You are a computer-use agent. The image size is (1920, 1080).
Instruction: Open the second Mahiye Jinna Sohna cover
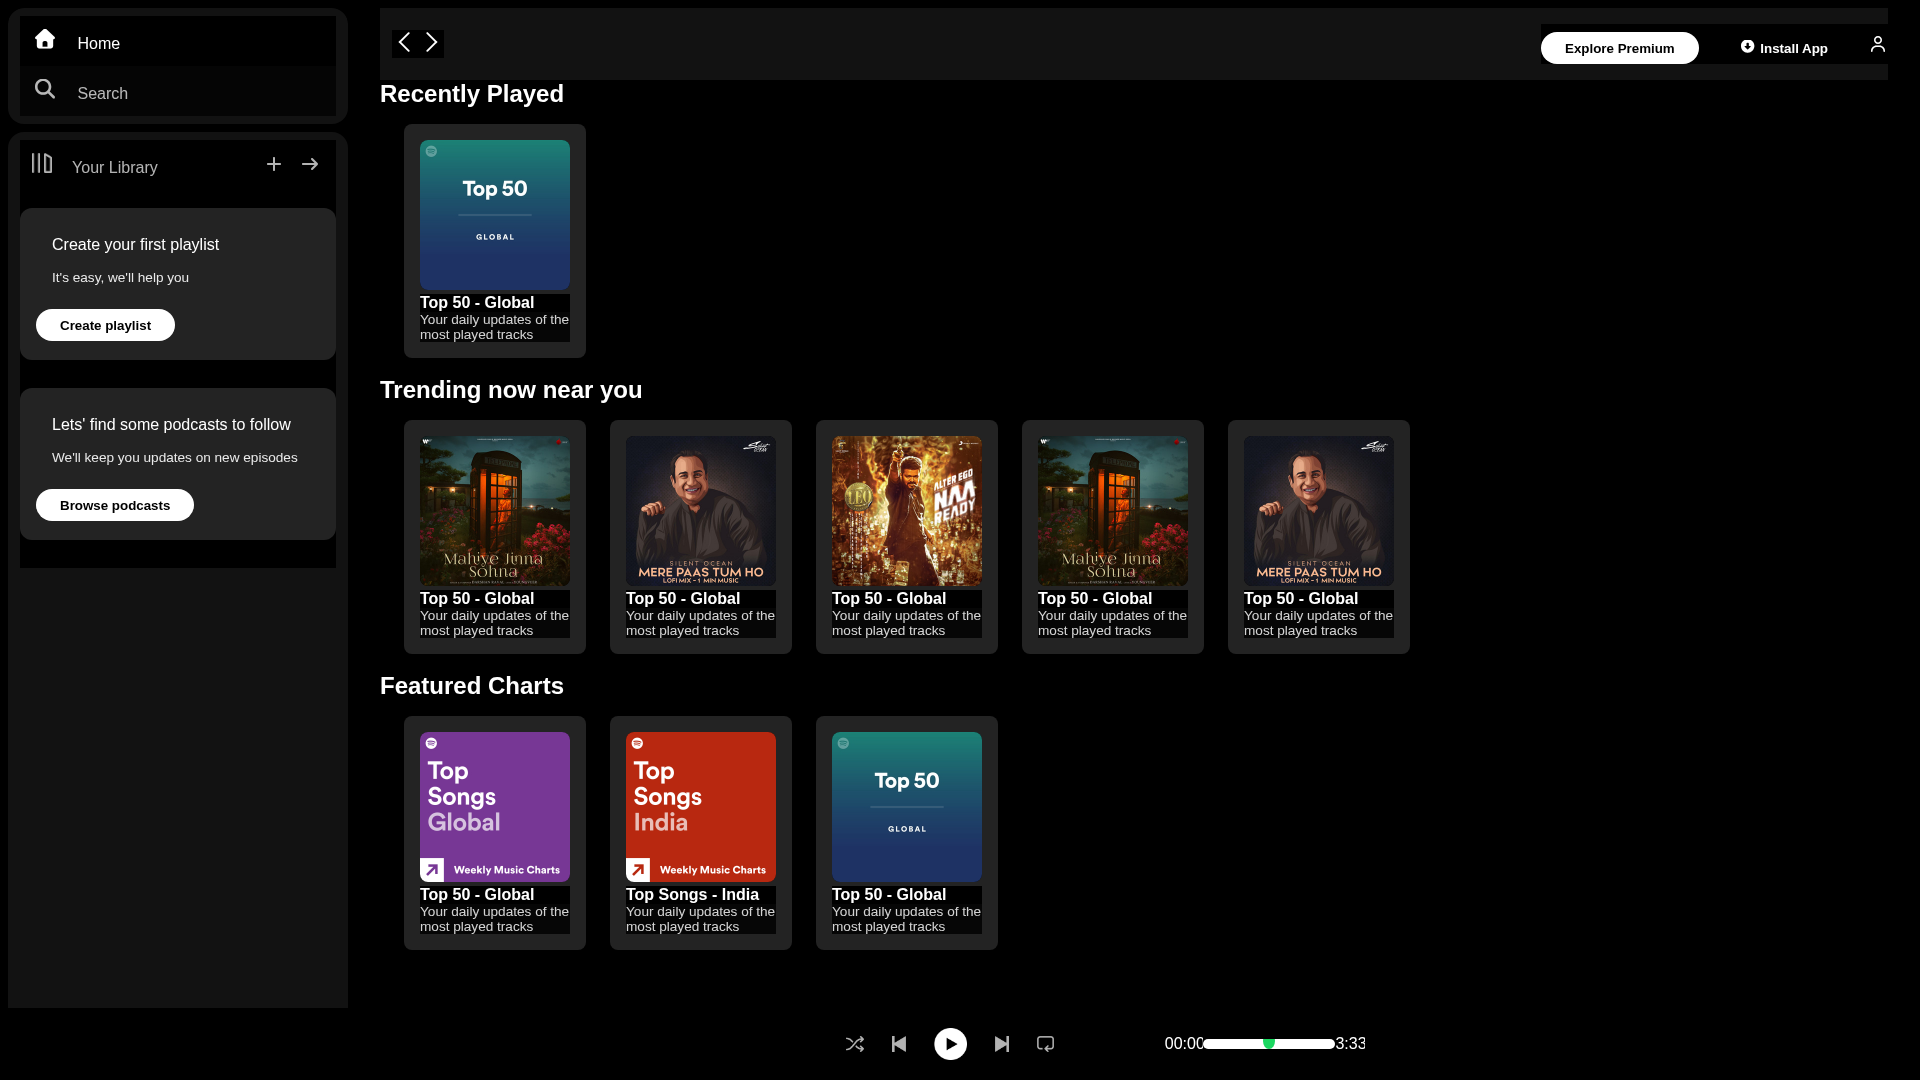click(1113, 511)
